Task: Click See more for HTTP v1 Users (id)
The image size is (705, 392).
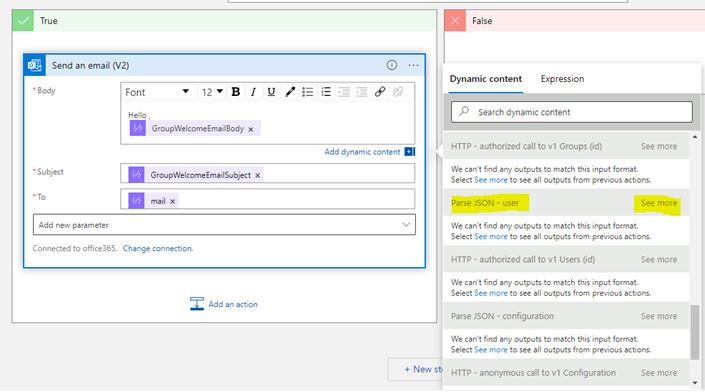Action: (659, 259)
